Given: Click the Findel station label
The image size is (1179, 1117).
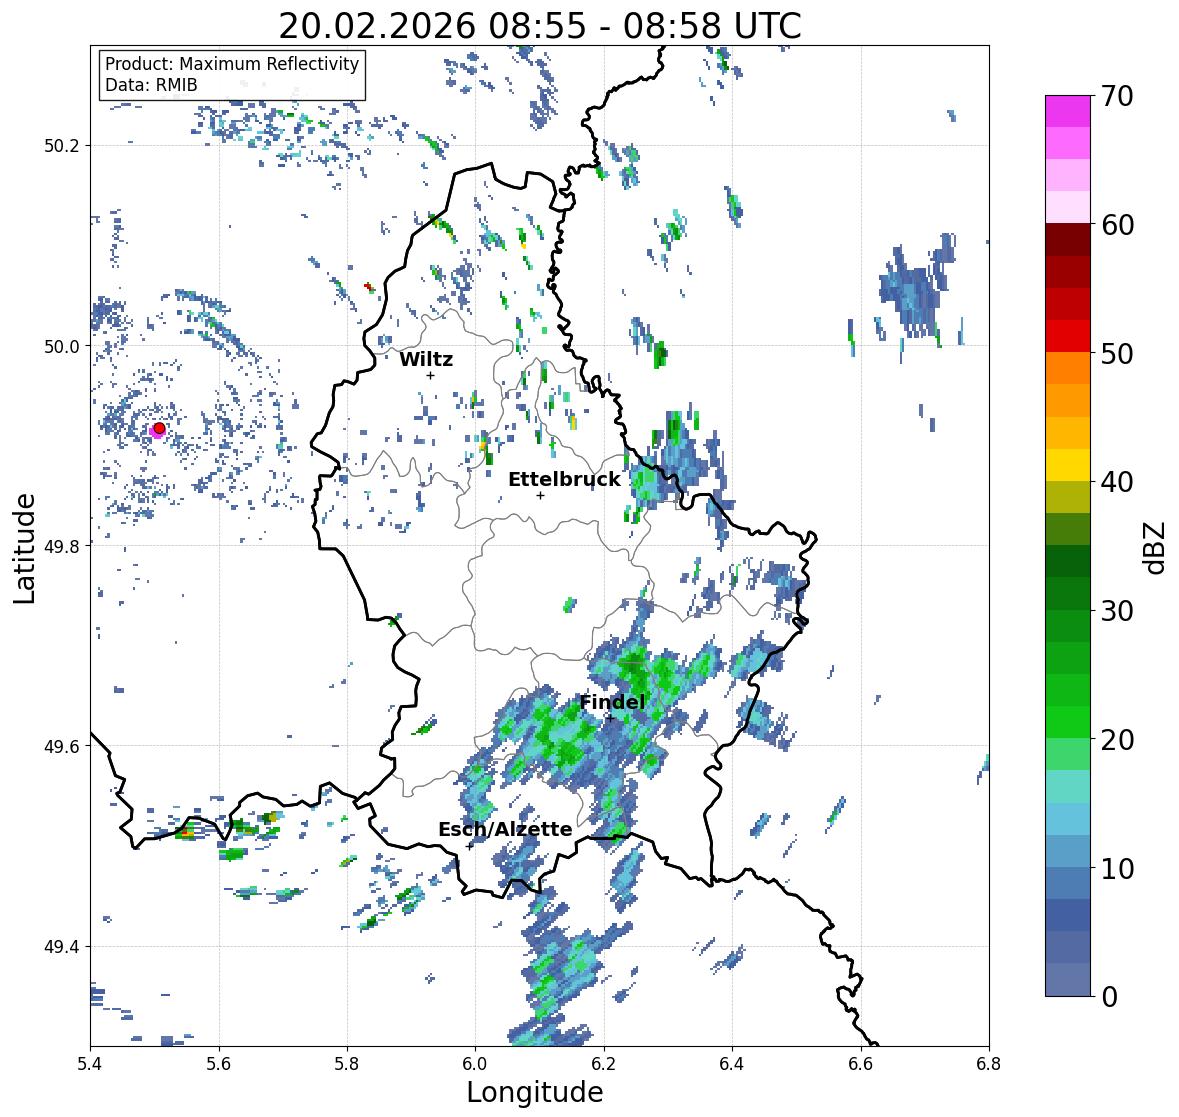Looking at the screenshot, I should (x=612, y=702).
